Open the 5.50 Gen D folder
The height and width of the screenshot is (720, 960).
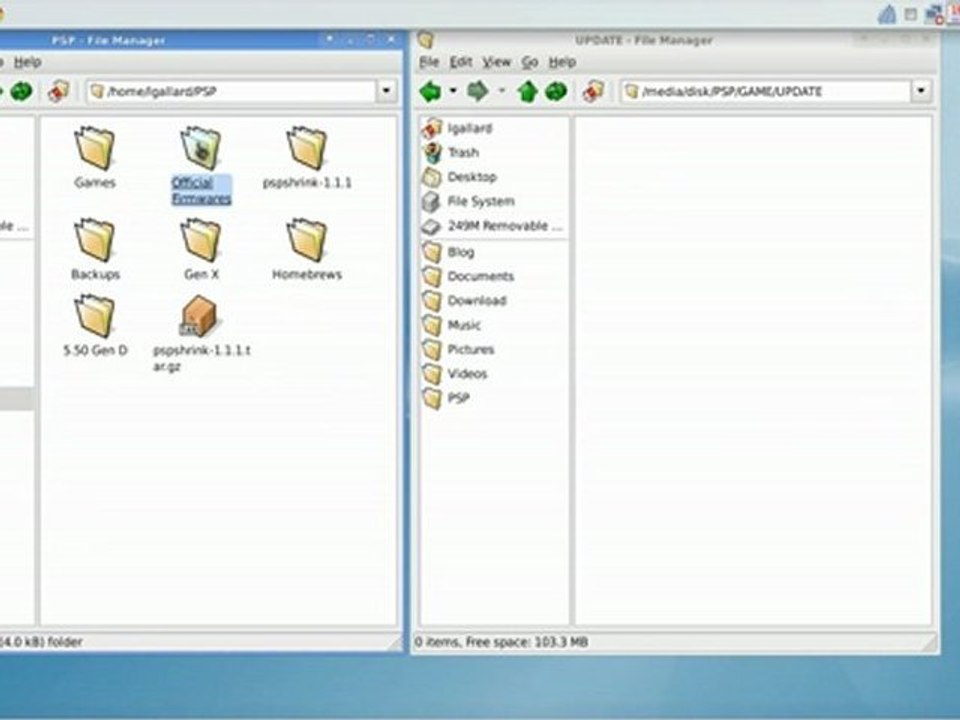click(95, 326)
